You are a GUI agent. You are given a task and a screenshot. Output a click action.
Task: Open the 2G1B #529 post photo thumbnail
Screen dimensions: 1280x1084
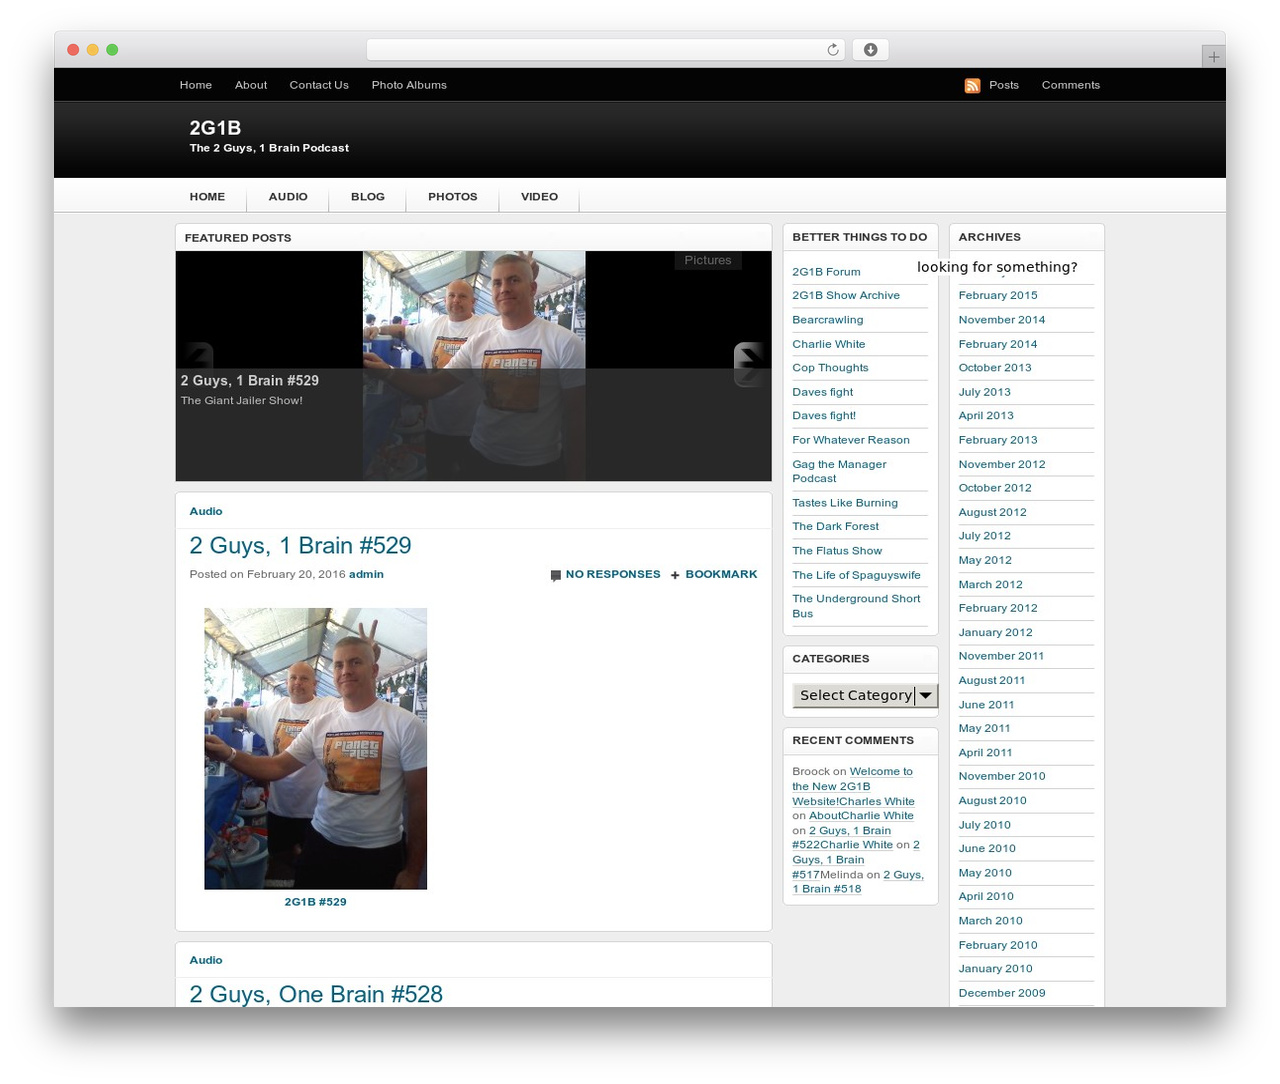pyautogui.click(x=315, y=748)
